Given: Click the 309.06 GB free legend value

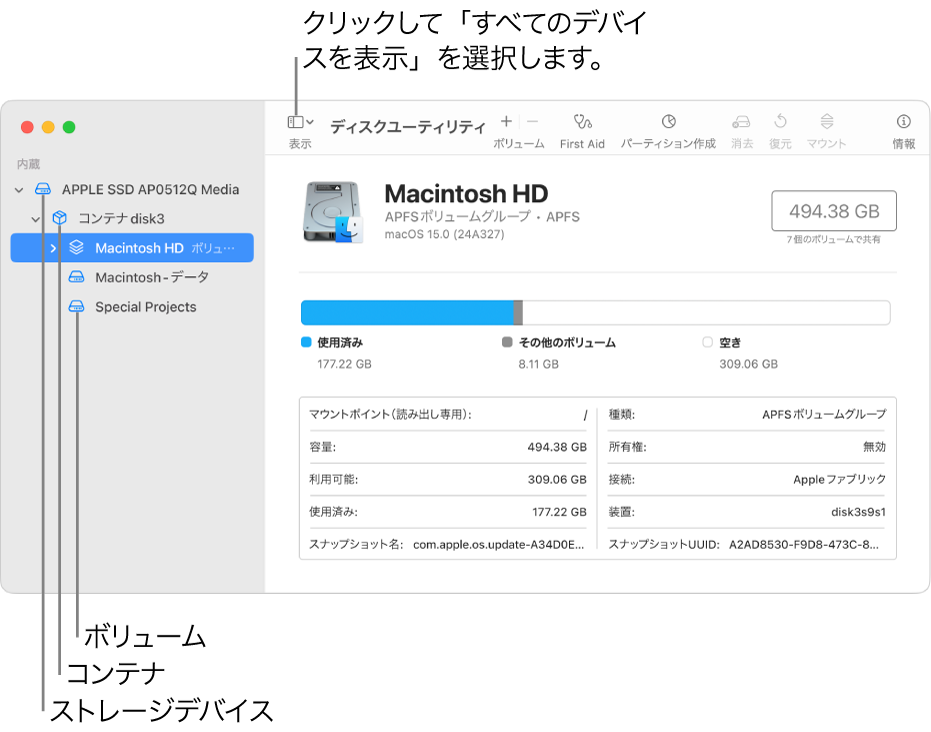Looking at the screenshot, I should click(x=748, y=364).
